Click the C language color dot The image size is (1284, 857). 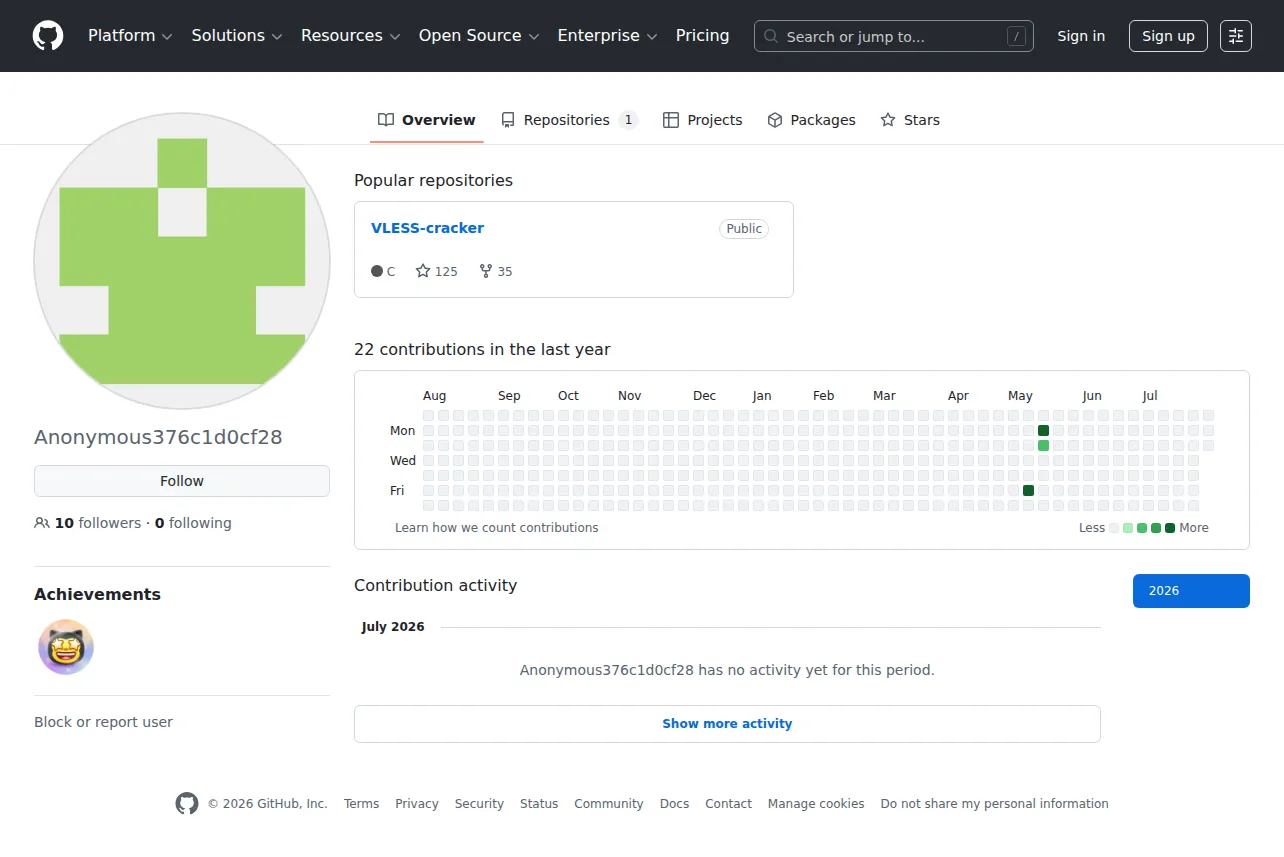tap(377, 271)
